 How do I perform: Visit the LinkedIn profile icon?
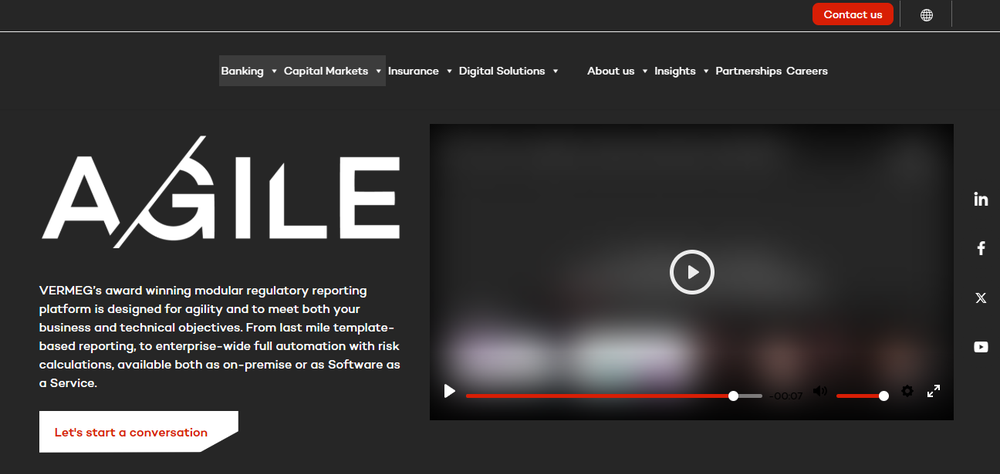[x=981, y=199]
